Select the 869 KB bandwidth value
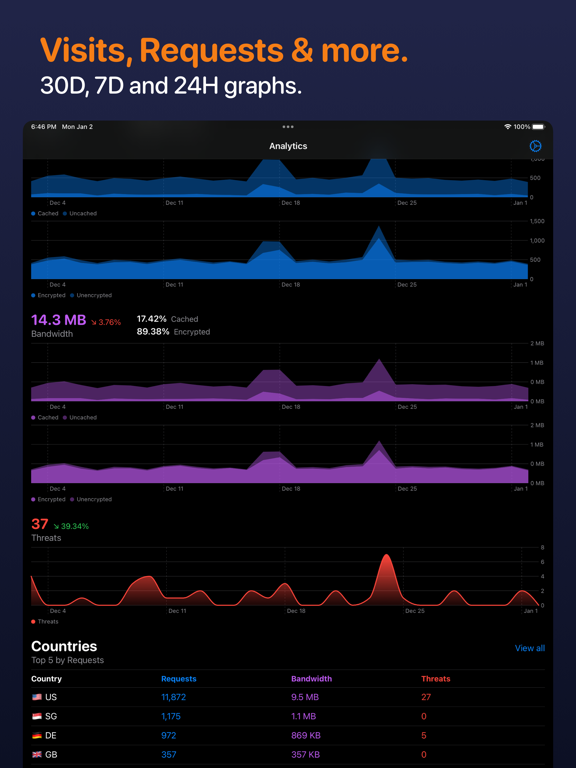The image size is (576, 768). coord(306,735)
